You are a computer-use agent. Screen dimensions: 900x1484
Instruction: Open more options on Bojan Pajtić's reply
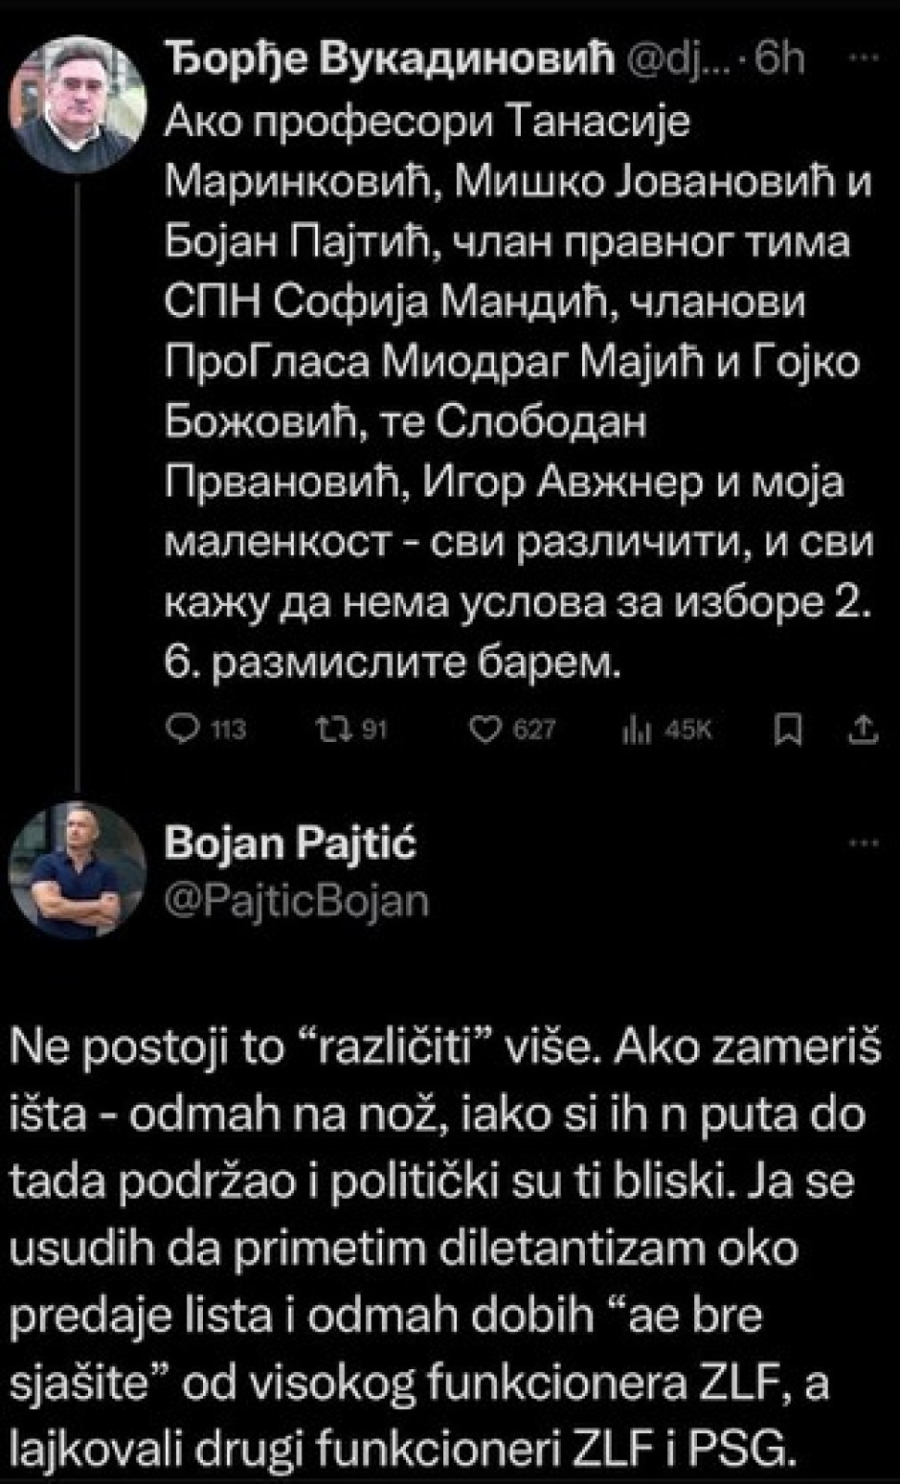click(x=862, y=843)
